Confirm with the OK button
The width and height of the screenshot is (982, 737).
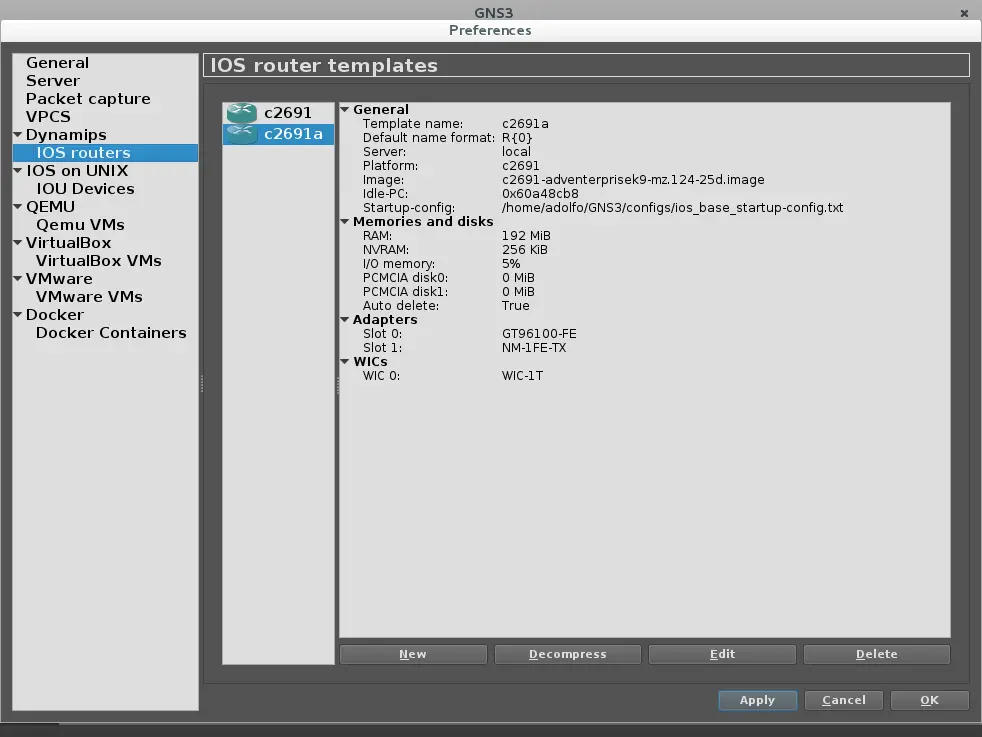(x=929, y=700)
